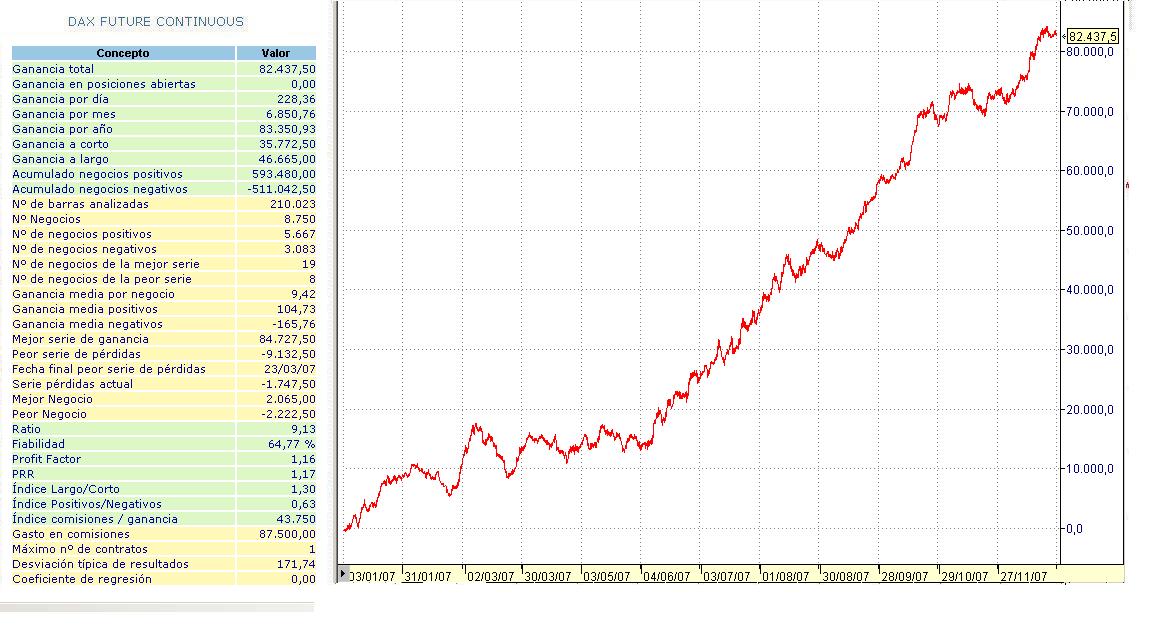Viewport: 1150px width, 625px height.
Task: Click the value -9.132,50
Action: coord(289,354)
